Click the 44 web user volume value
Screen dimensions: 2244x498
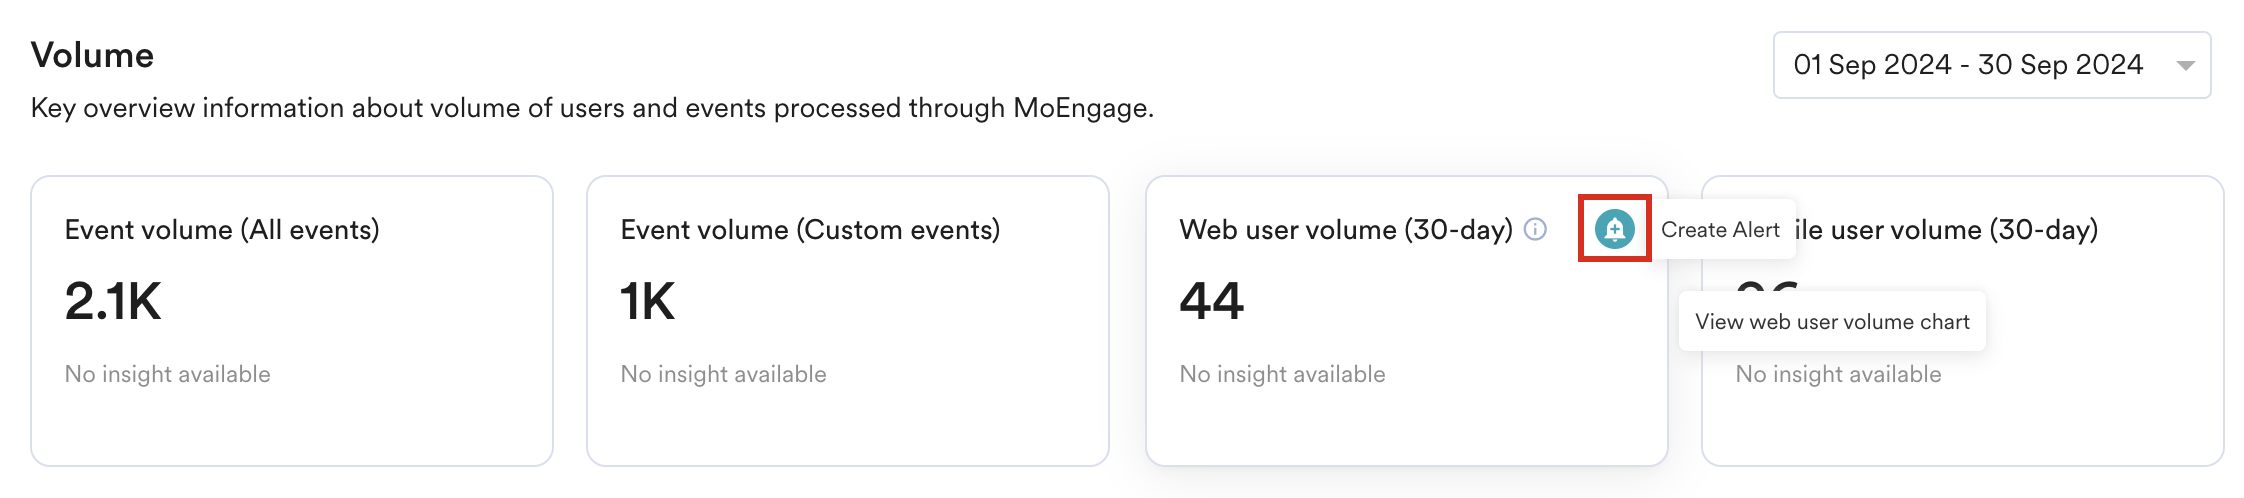click(1211, 301)
